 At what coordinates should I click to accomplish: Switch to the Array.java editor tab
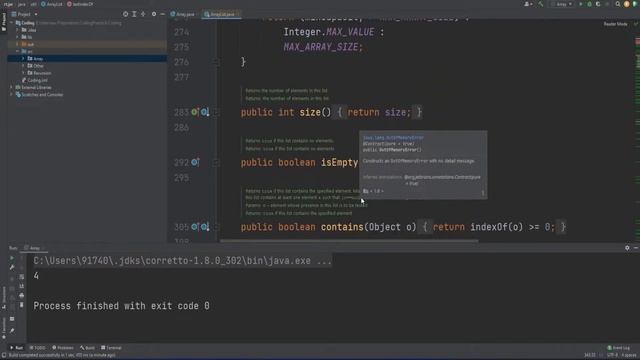point(182,14)
